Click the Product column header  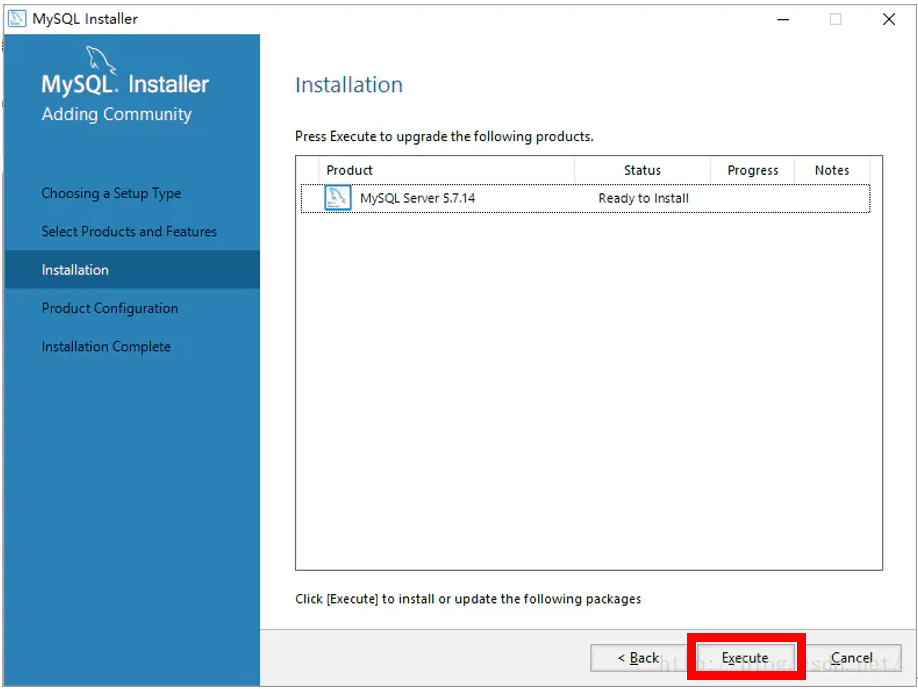pyautogui.click(x=350, y=170)
